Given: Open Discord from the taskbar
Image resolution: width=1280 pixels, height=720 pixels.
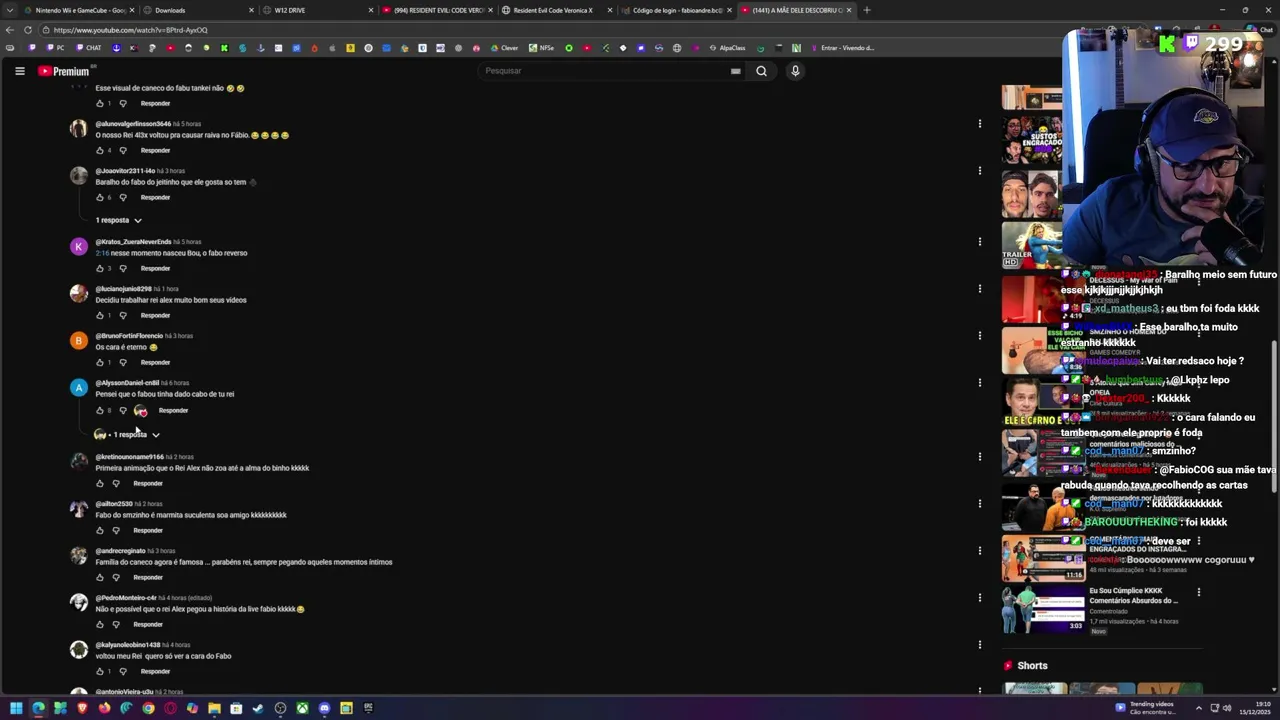Looking at the screenshot, I should click(x=324, y=708).
